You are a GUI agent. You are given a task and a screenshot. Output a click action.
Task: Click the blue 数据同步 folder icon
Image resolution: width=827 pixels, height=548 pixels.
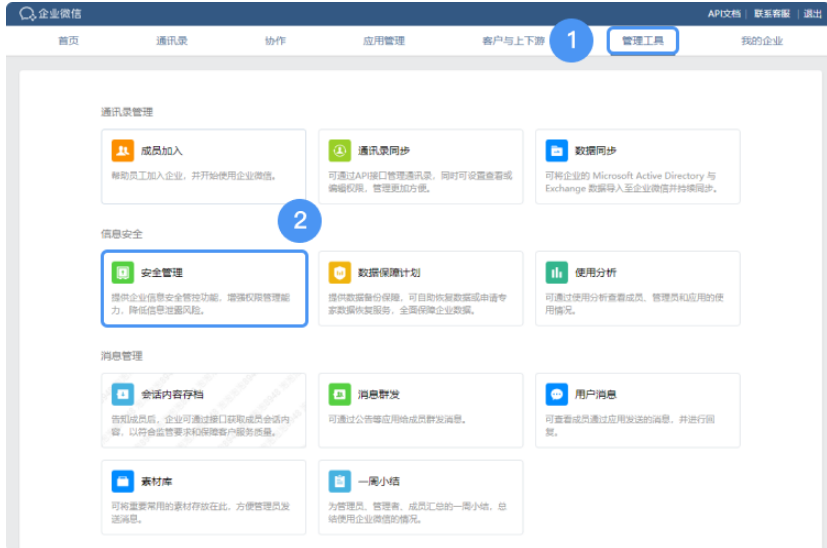coord(556,151)
